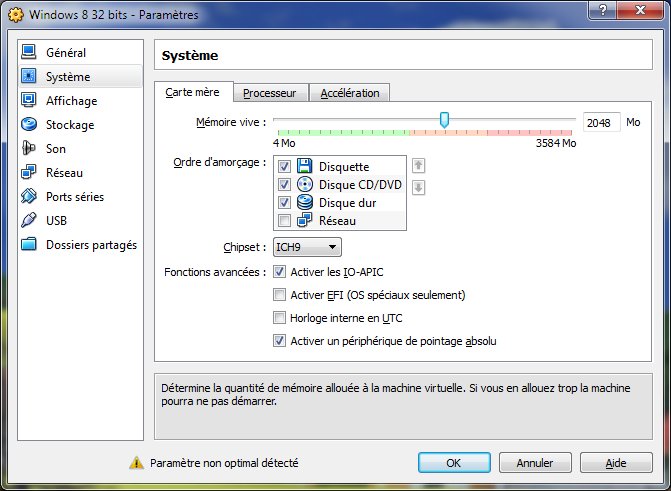
Task: Enable Réseau boot checkbox
Action: 284,221
